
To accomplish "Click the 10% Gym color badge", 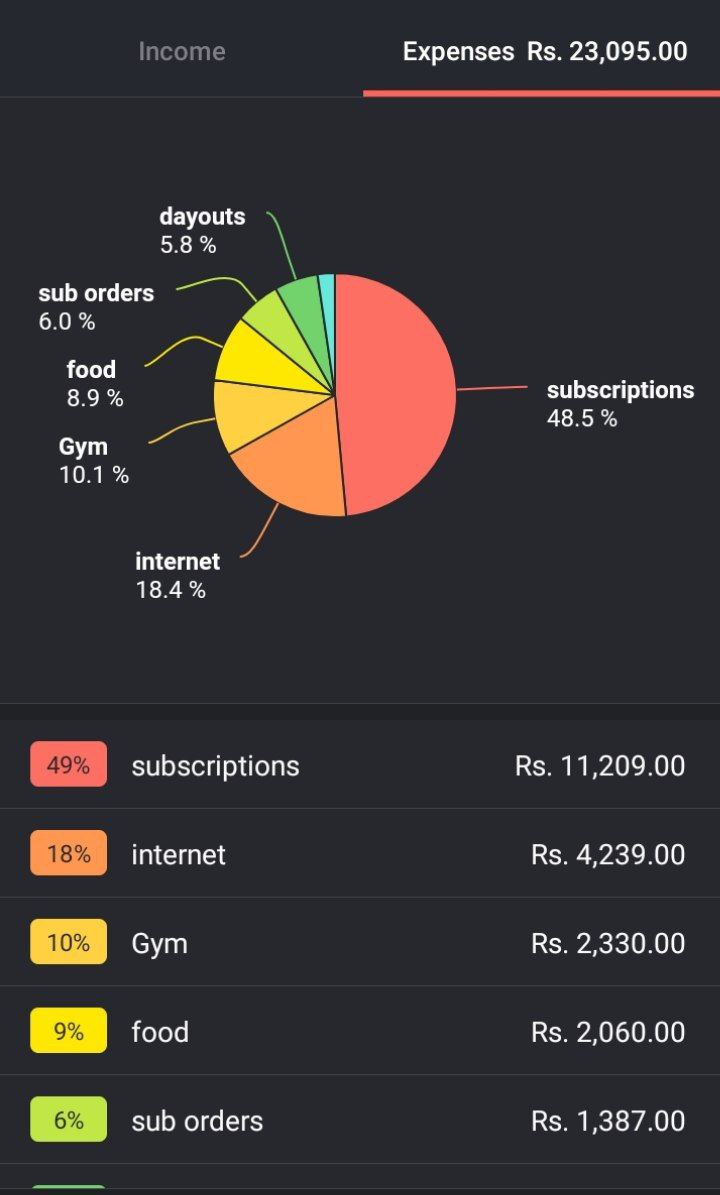I will (69, 942).
